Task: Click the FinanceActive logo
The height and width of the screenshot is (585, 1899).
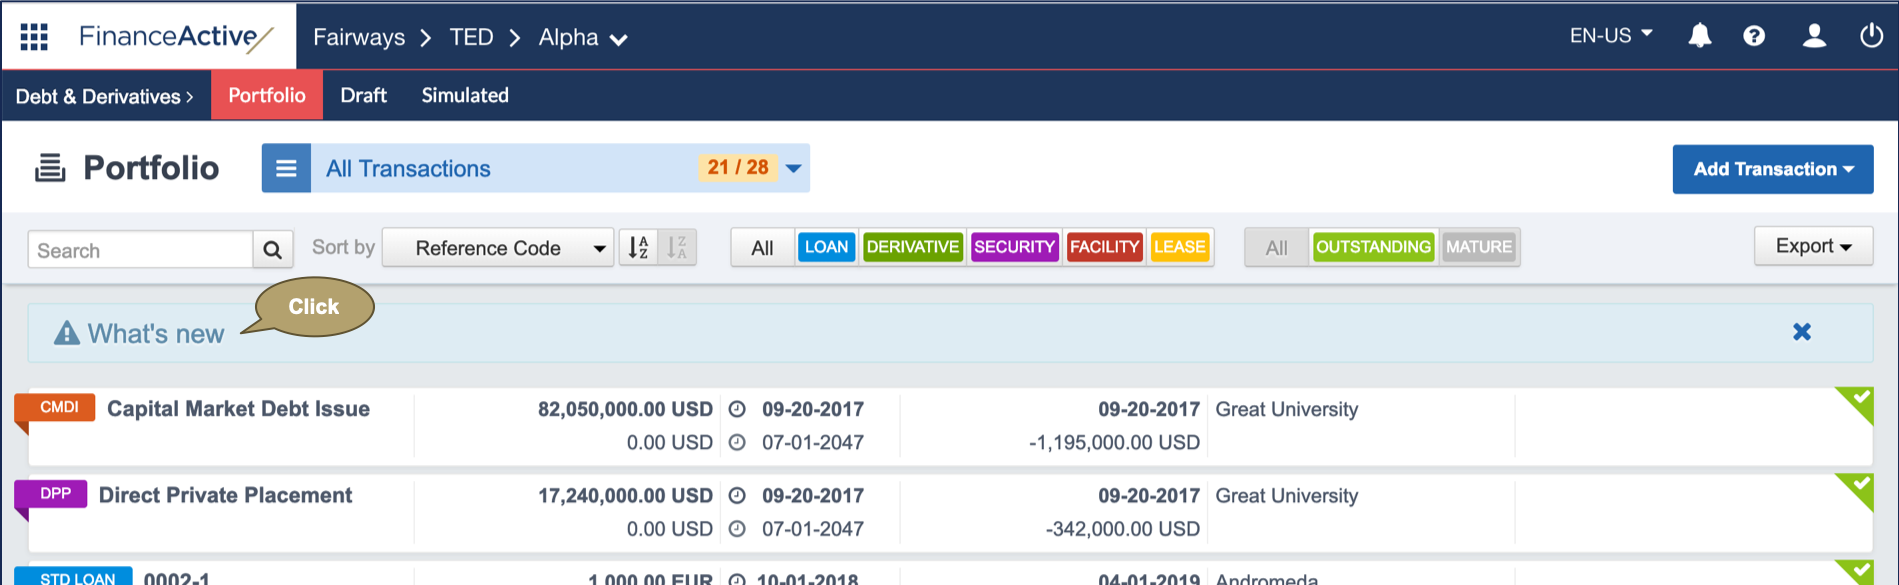Action: click(176, 37)
